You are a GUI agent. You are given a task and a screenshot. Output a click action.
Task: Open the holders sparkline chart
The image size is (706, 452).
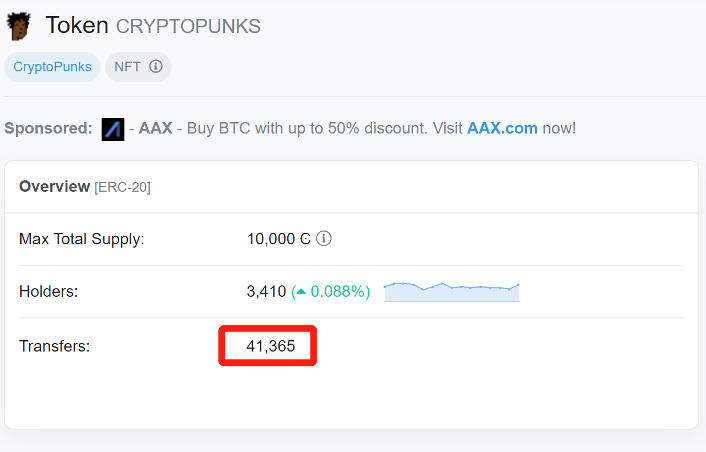(x=452, y=291)
